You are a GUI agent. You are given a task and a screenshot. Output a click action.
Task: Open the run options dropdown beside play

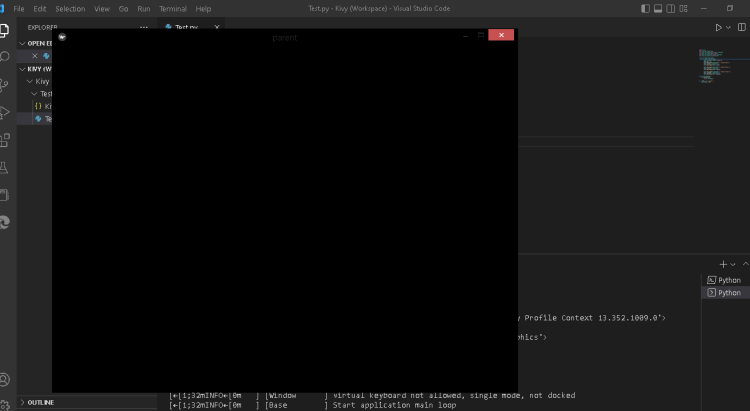(728, 28)
